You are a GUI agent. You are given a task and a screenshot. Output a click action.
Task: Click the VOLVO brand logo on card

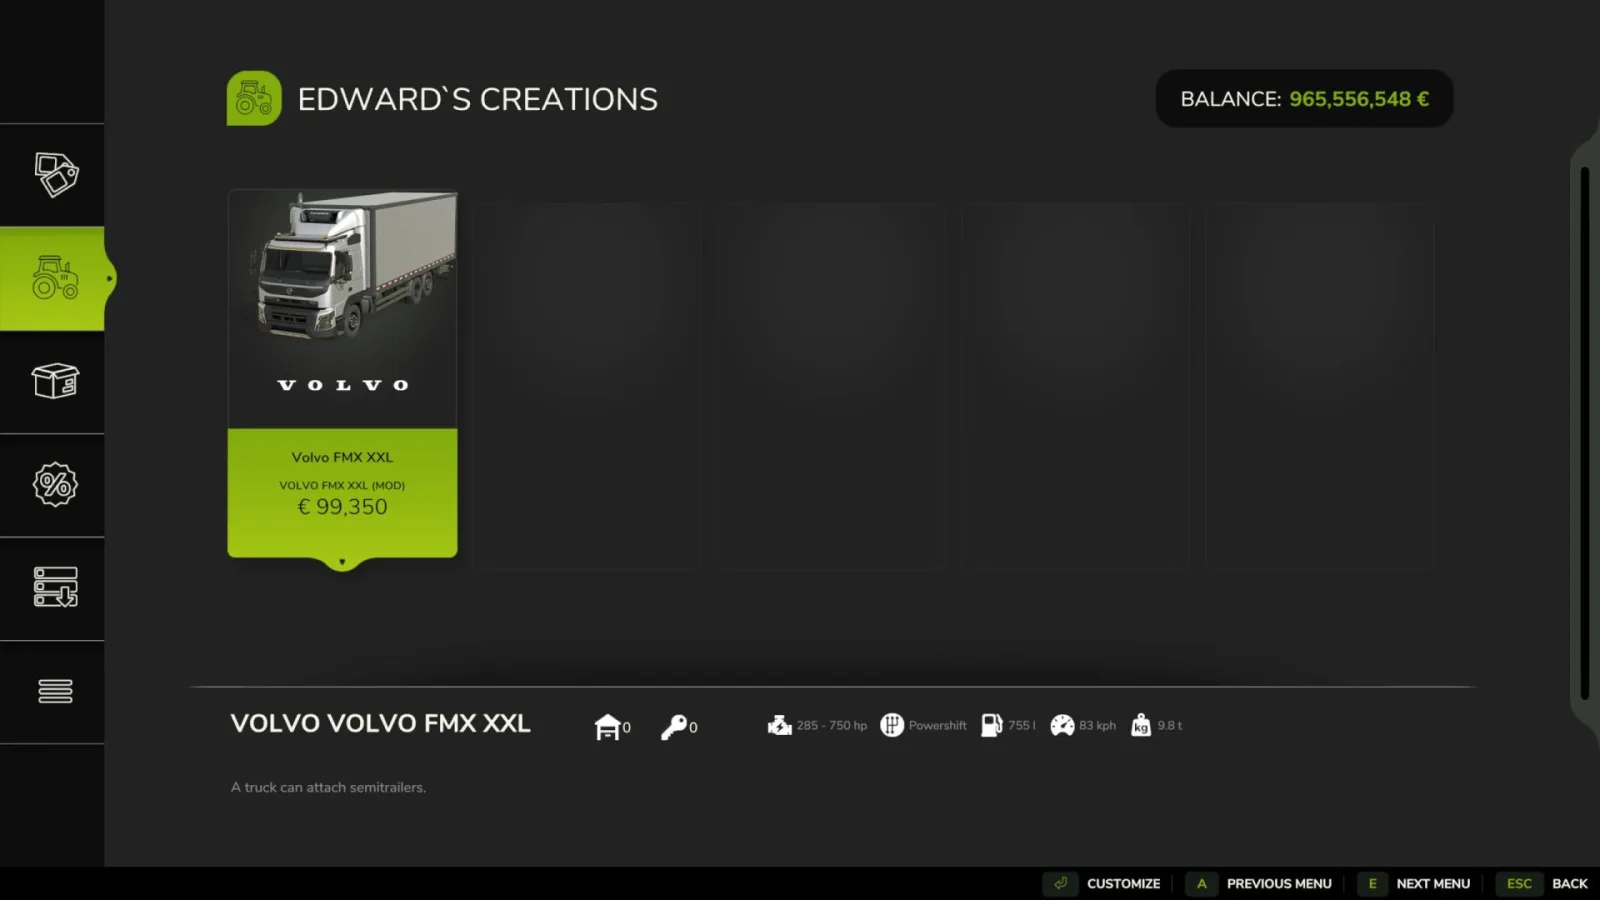343,385
